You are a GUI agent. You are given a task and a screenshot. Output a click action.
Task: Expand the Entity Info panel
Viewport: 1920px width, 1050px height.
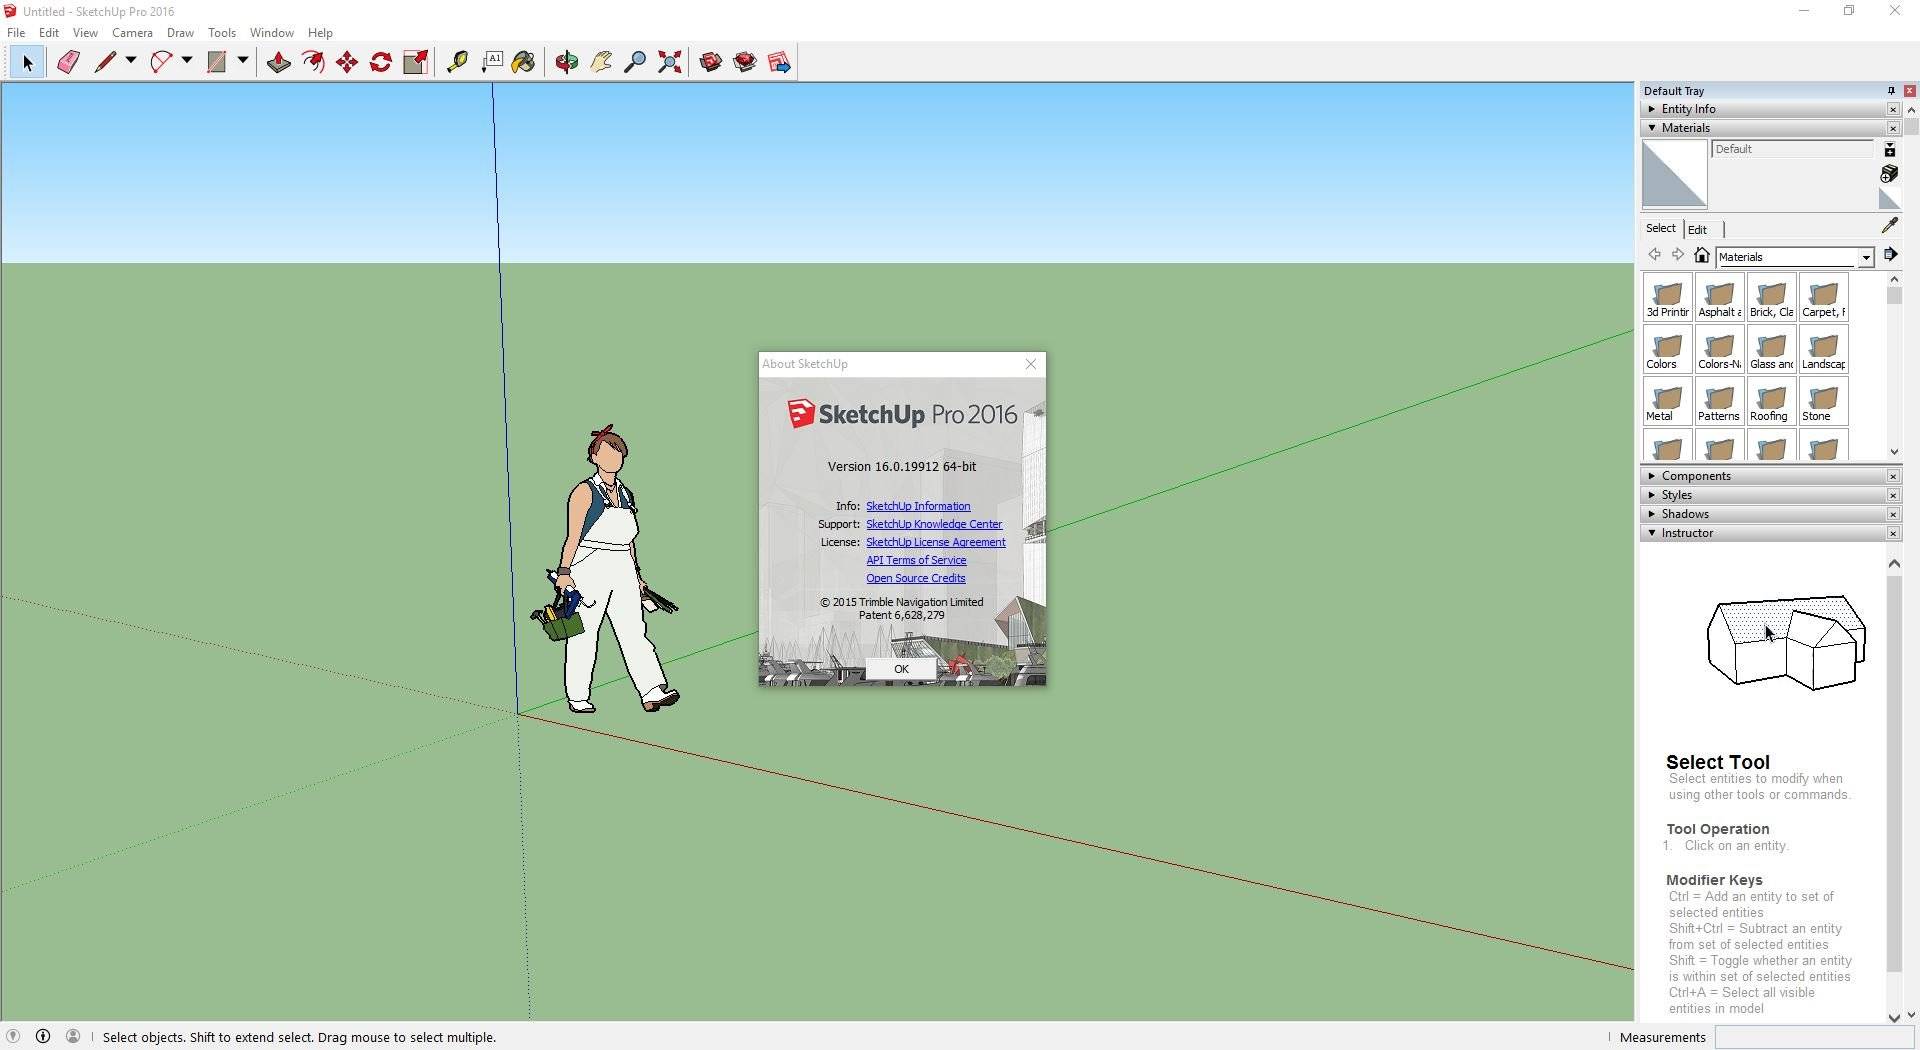[1770, 109]
